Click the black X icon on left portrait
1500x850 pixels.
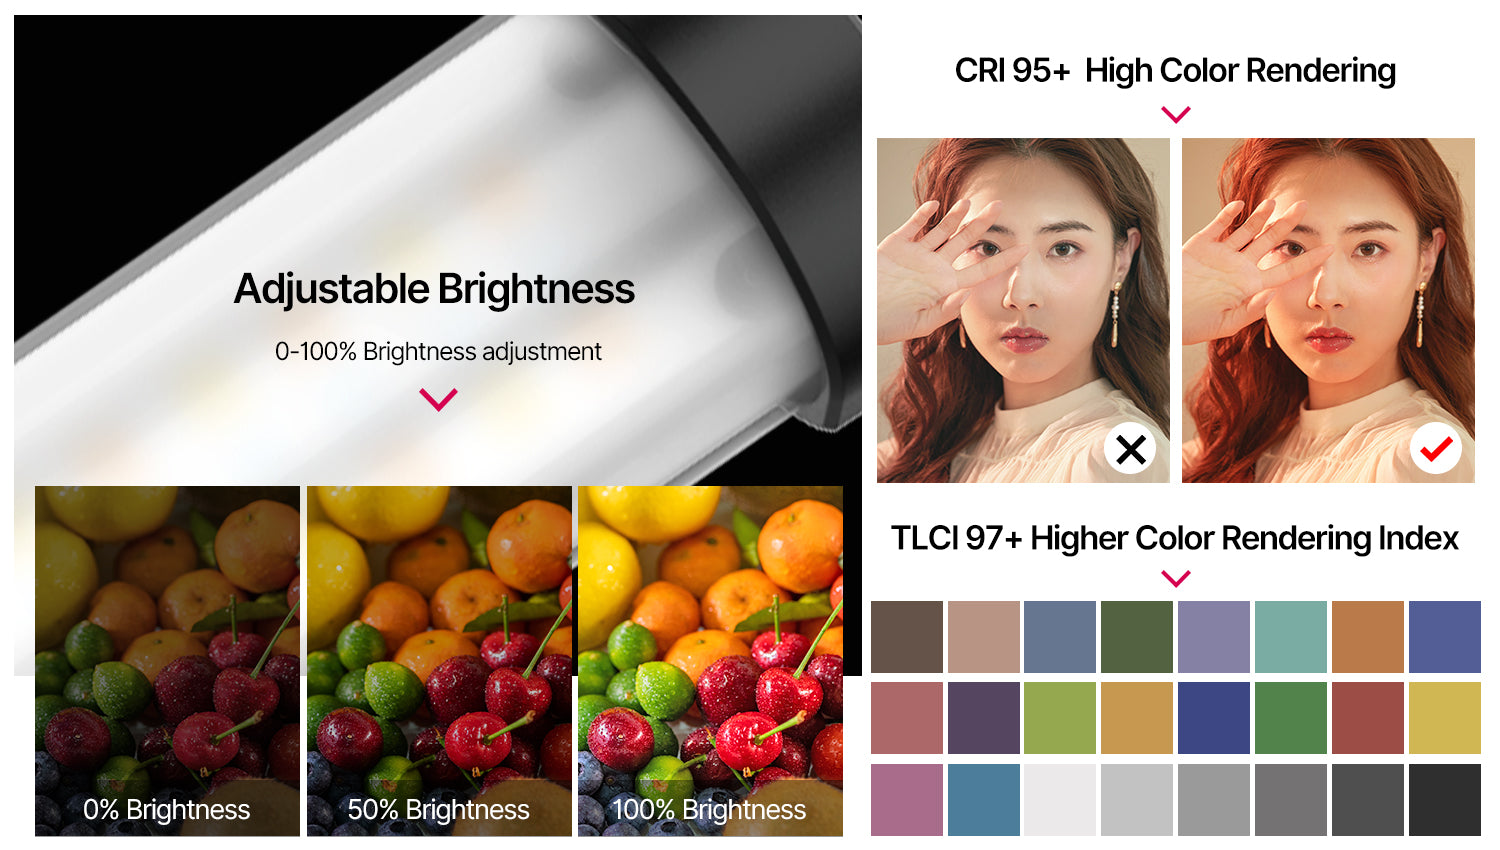pos(1130,450)
